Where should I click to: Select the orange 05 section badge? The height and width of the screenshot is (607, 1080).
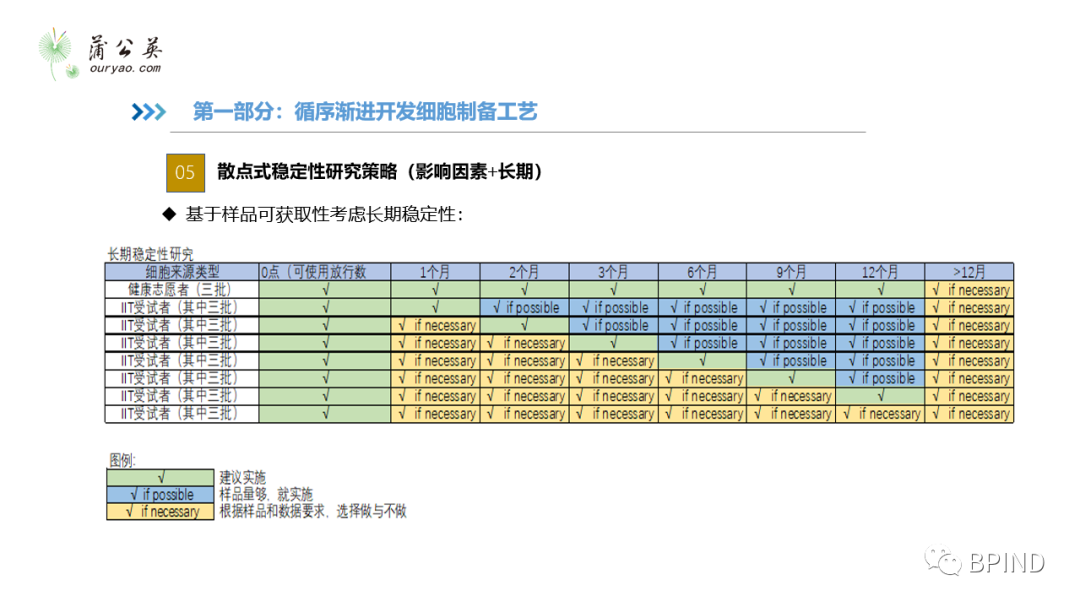(x=185, y=172)
